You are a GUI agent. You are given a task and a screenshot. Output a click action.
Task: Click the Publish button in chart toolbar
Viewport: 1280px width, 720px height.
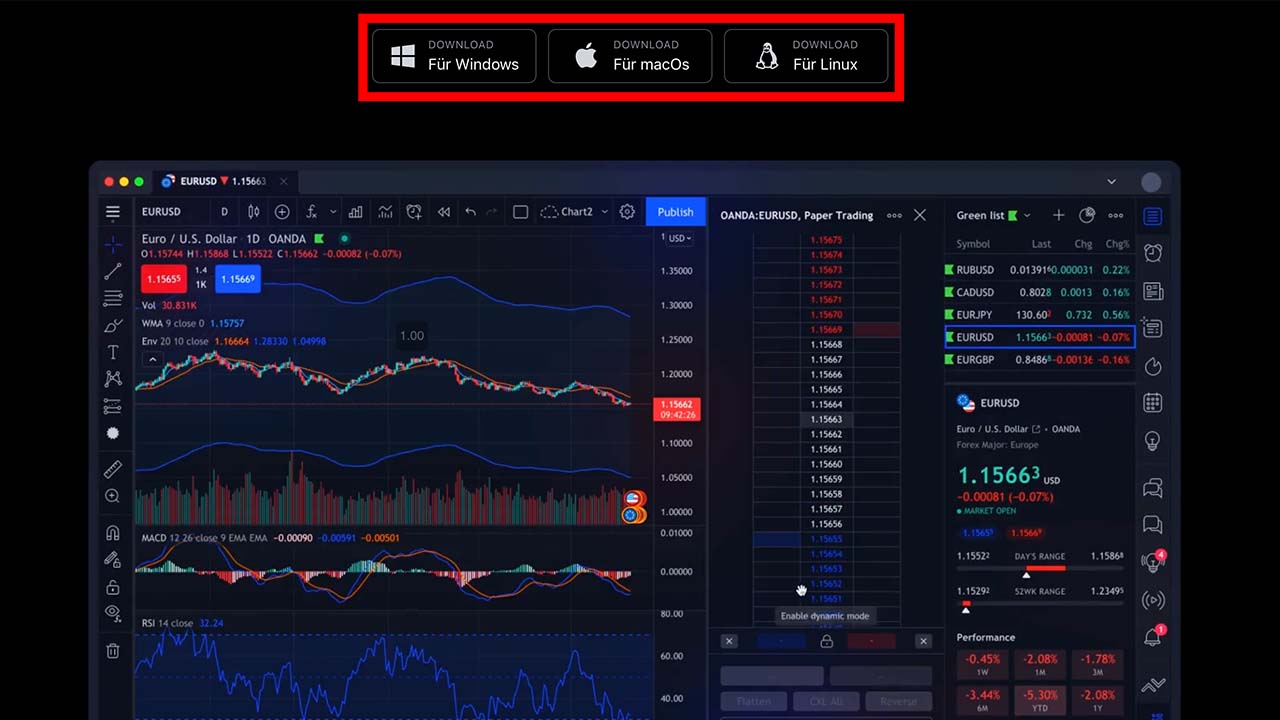pos(675,212)
